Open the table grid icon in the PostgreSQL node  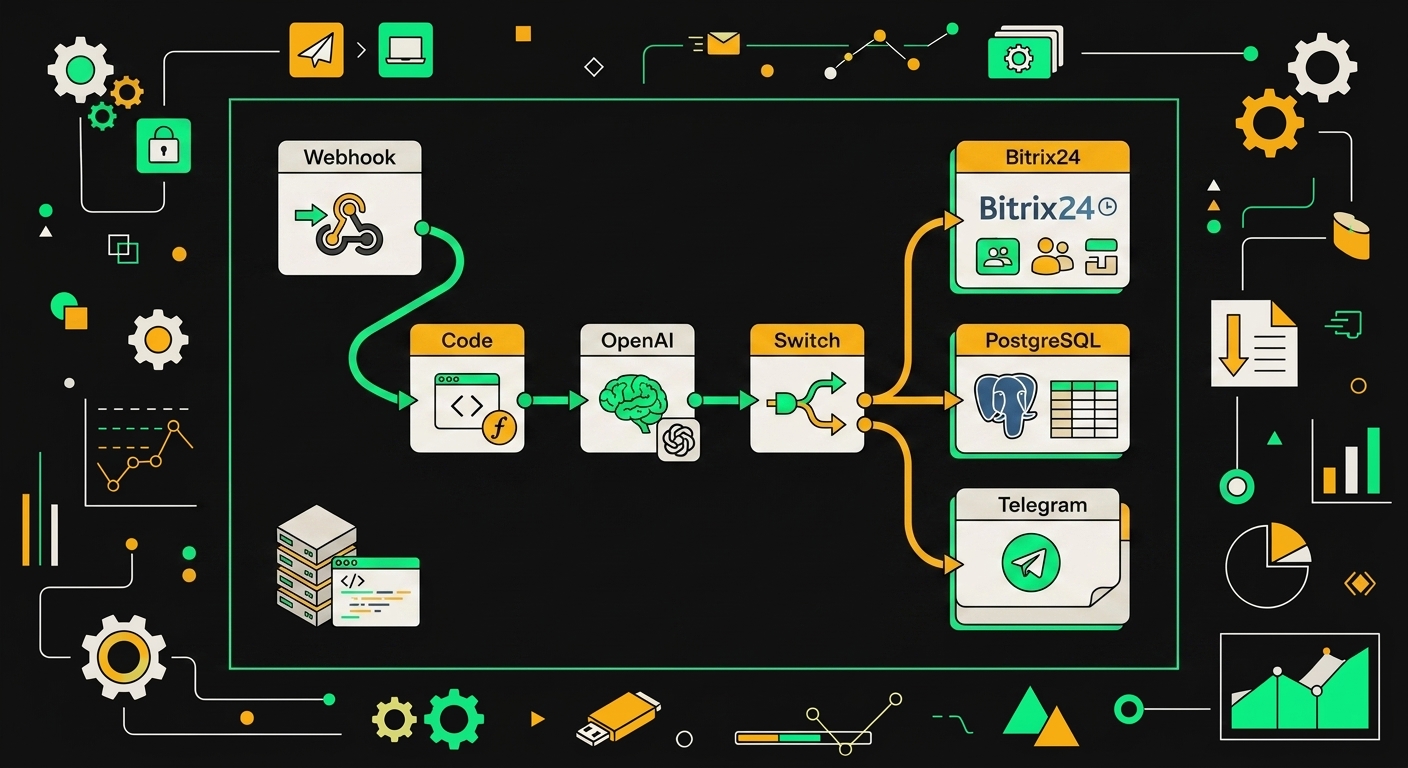pyautogui.click(x=1083, y=409)
